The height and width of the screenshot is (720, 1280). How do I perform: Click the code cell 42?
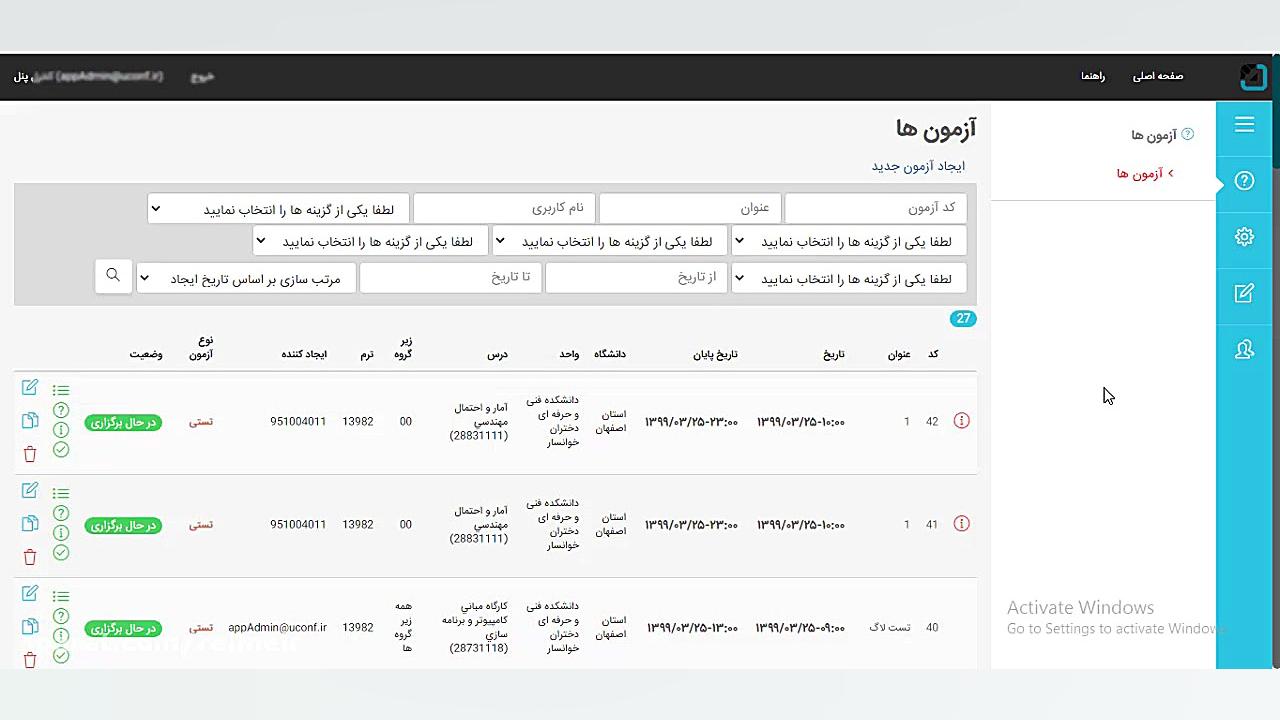pyautogui.click(x=932, y=421)
